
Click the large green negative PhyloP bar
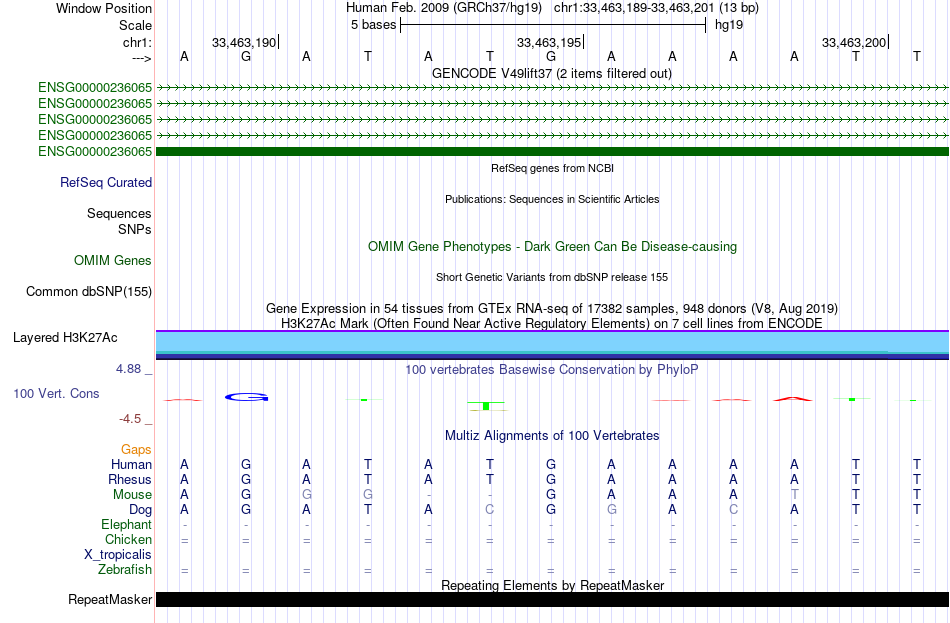[x=486, y=405]
